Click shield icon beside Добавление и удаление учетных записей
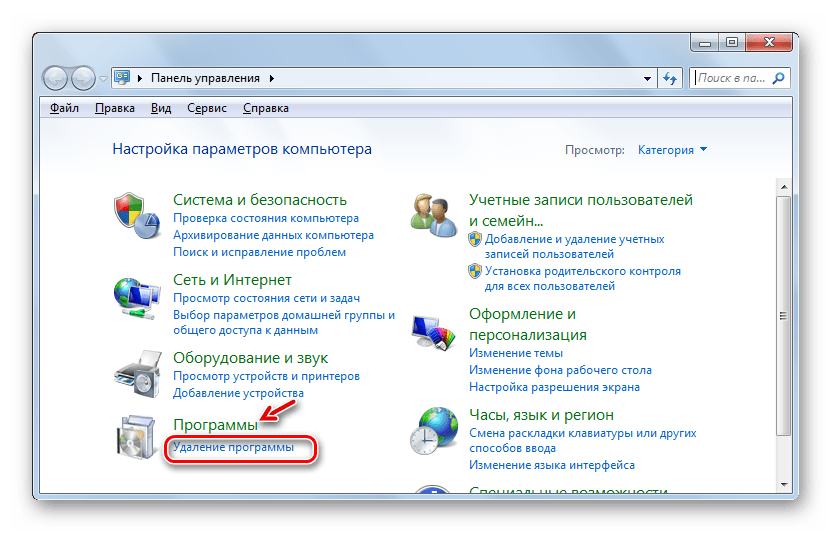The width and height of the screenshot is (832, 533). [475, 239]
